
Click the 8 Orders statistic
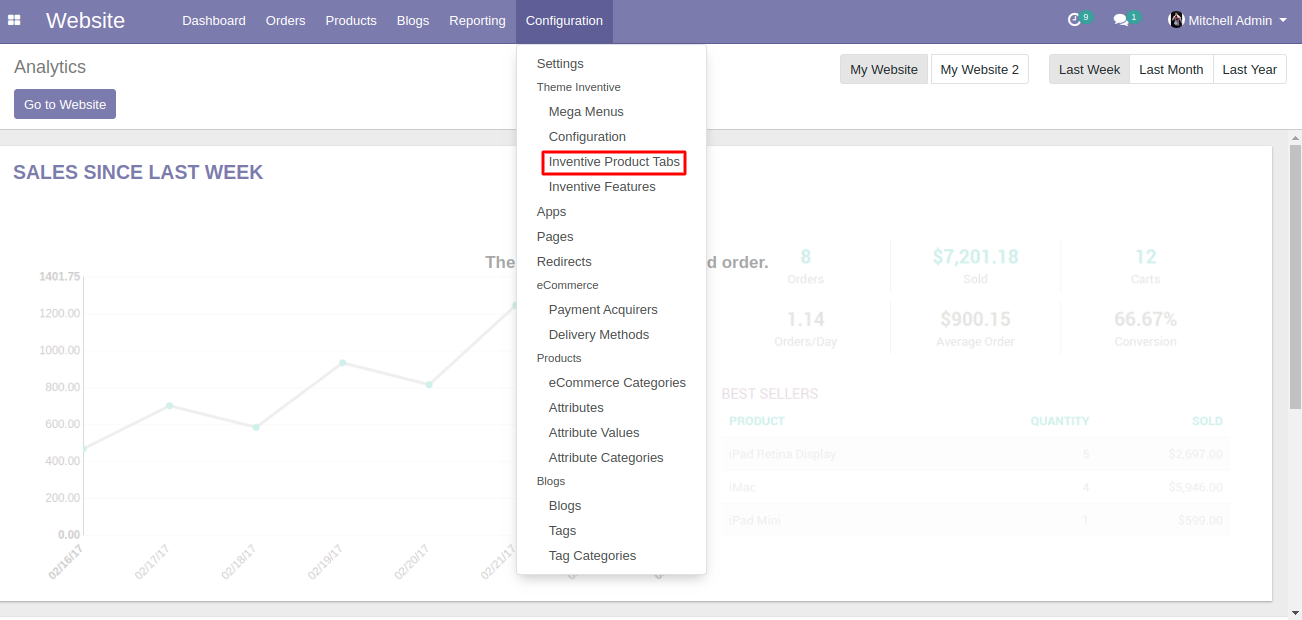[x=806, y=266]
